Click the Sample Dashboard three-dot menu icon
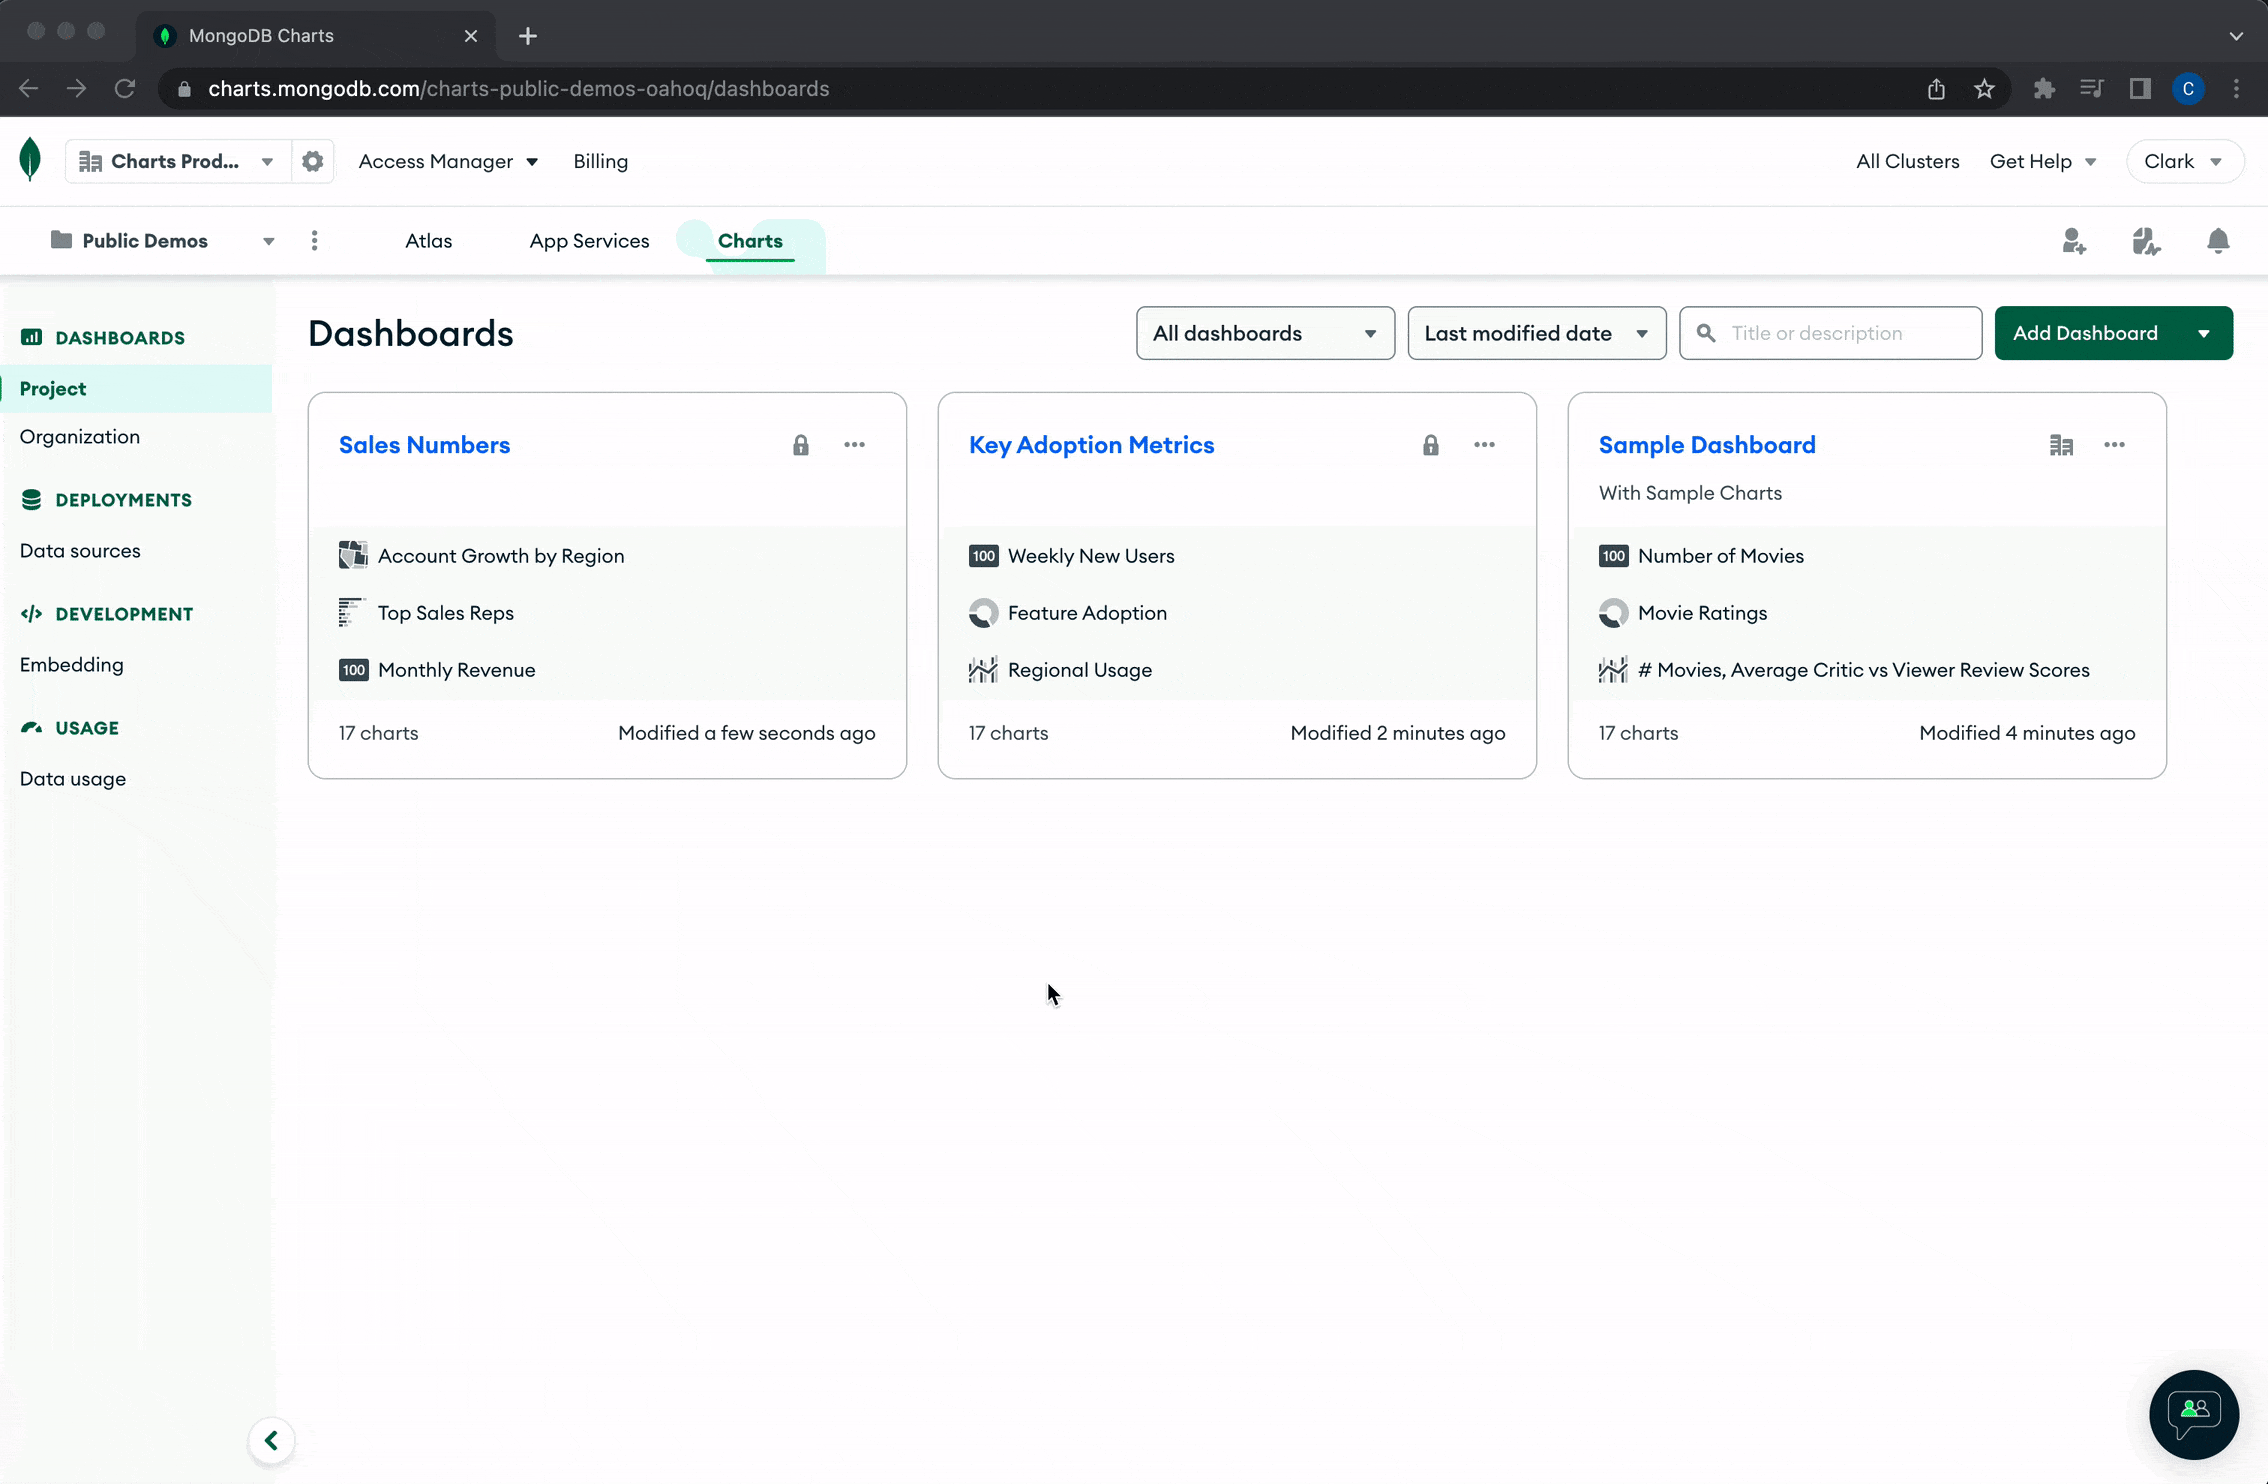Image resolution: width=2268 pixels, height=1484 pixels. (x=2116, y=444)
